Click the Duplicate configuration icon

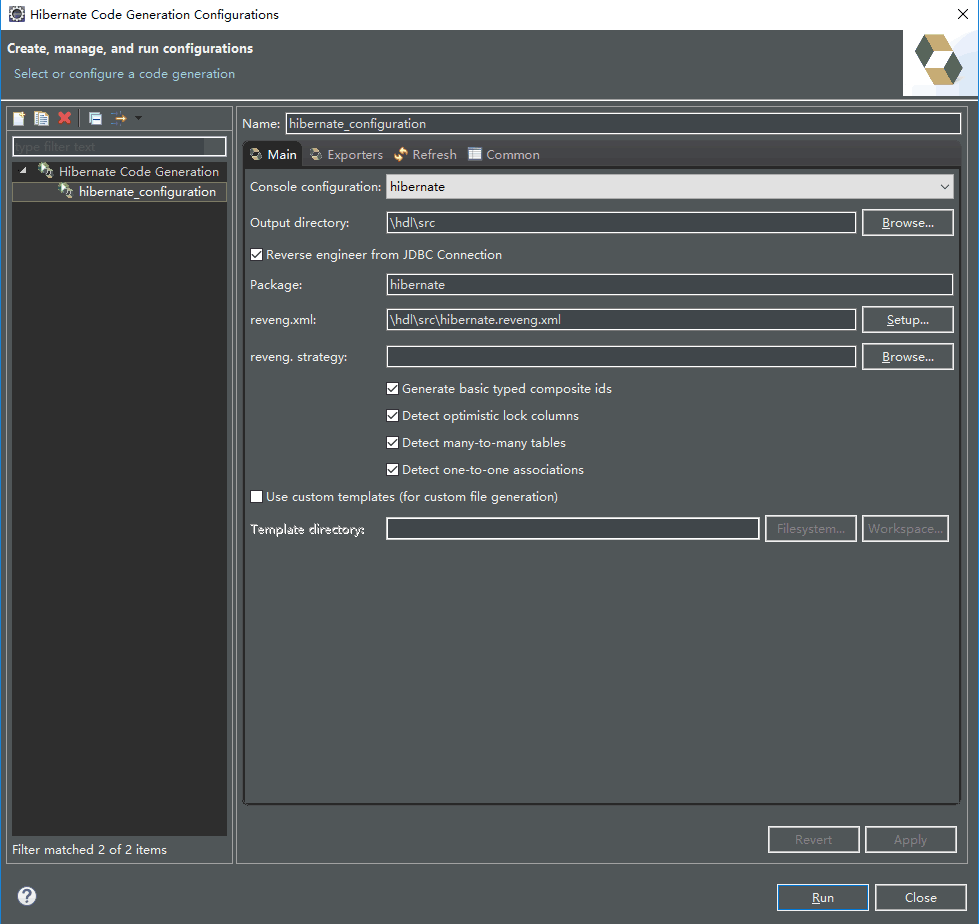point(41,118)
